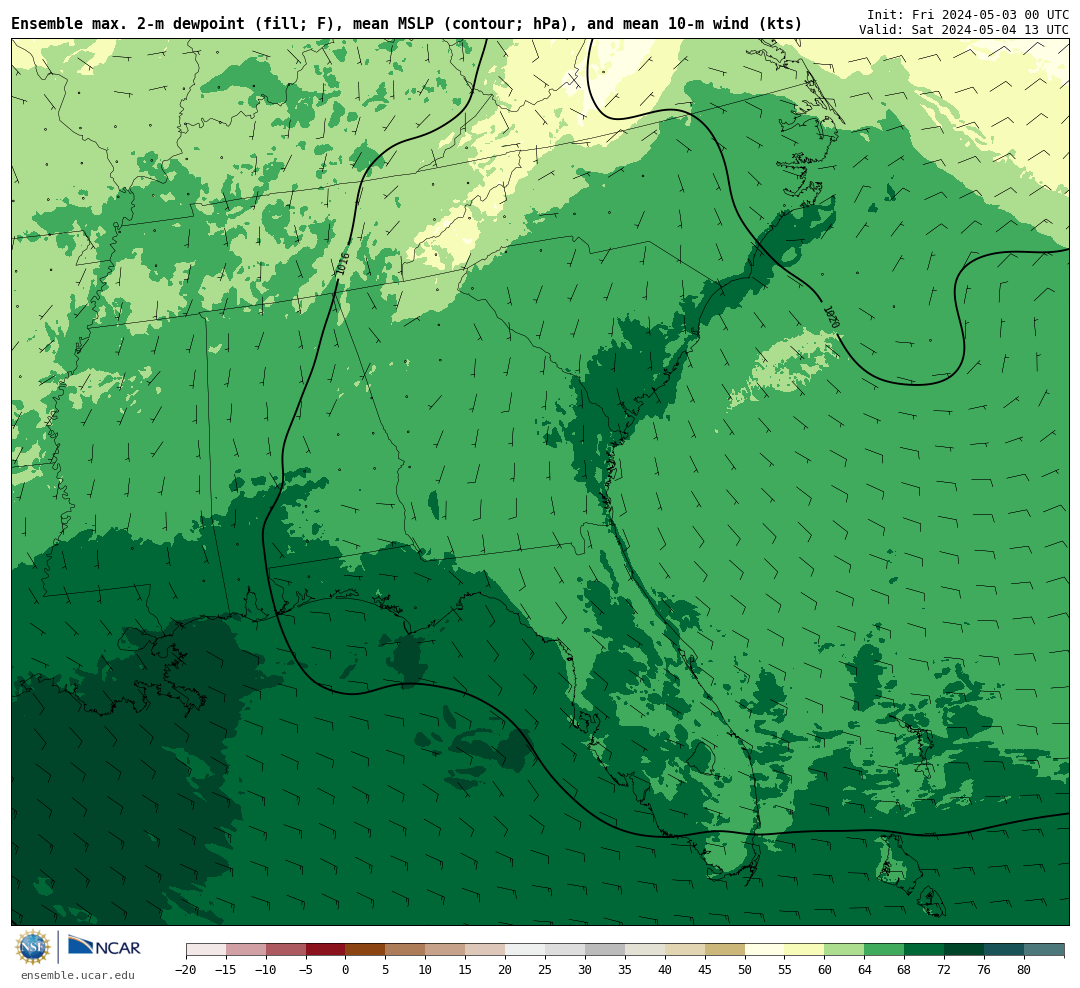The height and width of the screenshot is (988, 1080).
Task: Click the -5 to 0 colorbar swatch
Action: [x=326, y=950]
